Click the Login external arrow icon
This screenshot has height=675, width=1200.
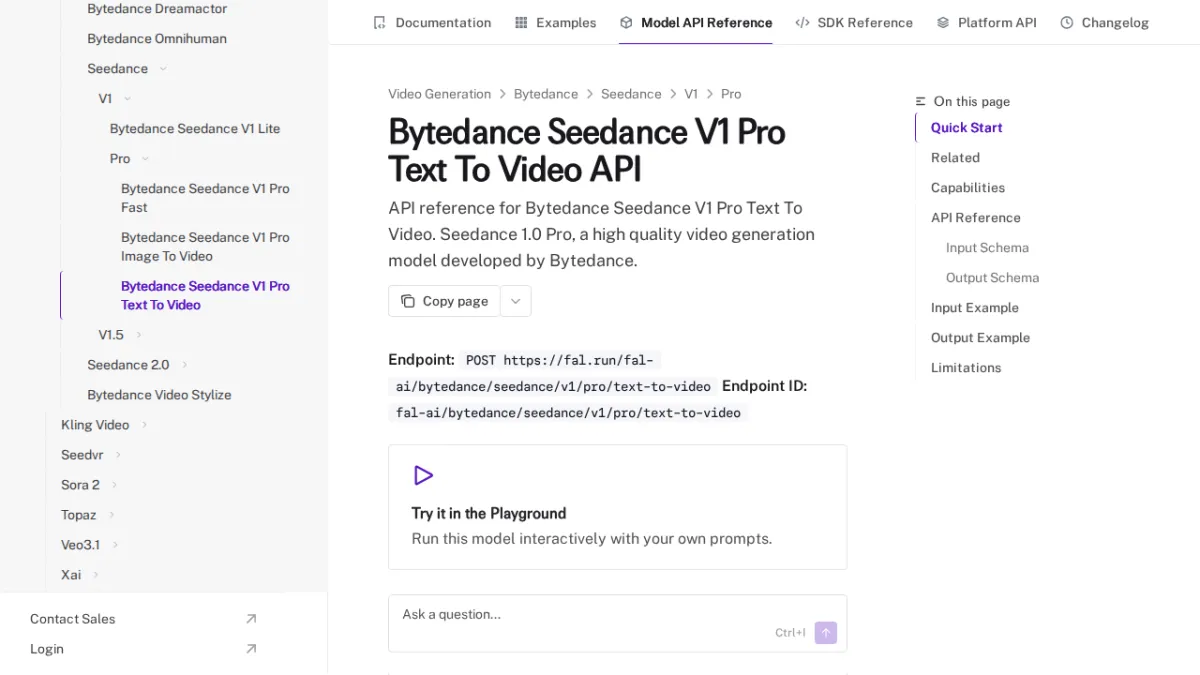coord(251,649)
